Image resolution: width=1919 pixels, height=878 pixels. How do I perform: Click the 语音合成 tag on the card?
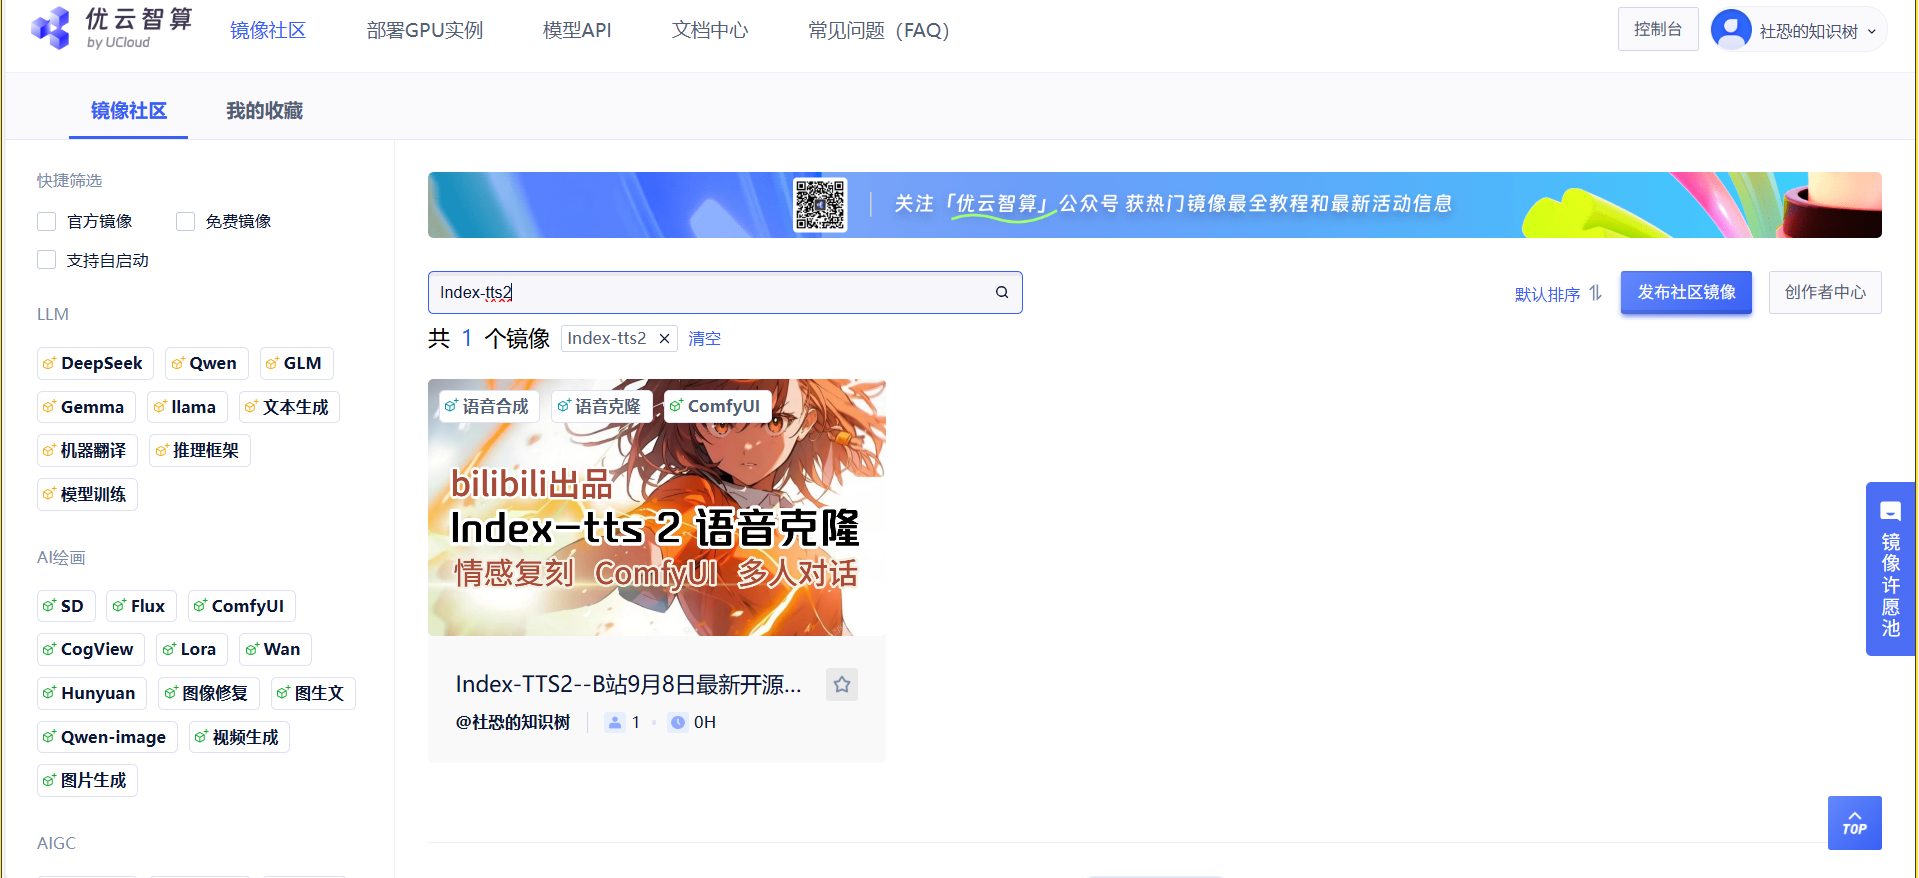point(489,406)
